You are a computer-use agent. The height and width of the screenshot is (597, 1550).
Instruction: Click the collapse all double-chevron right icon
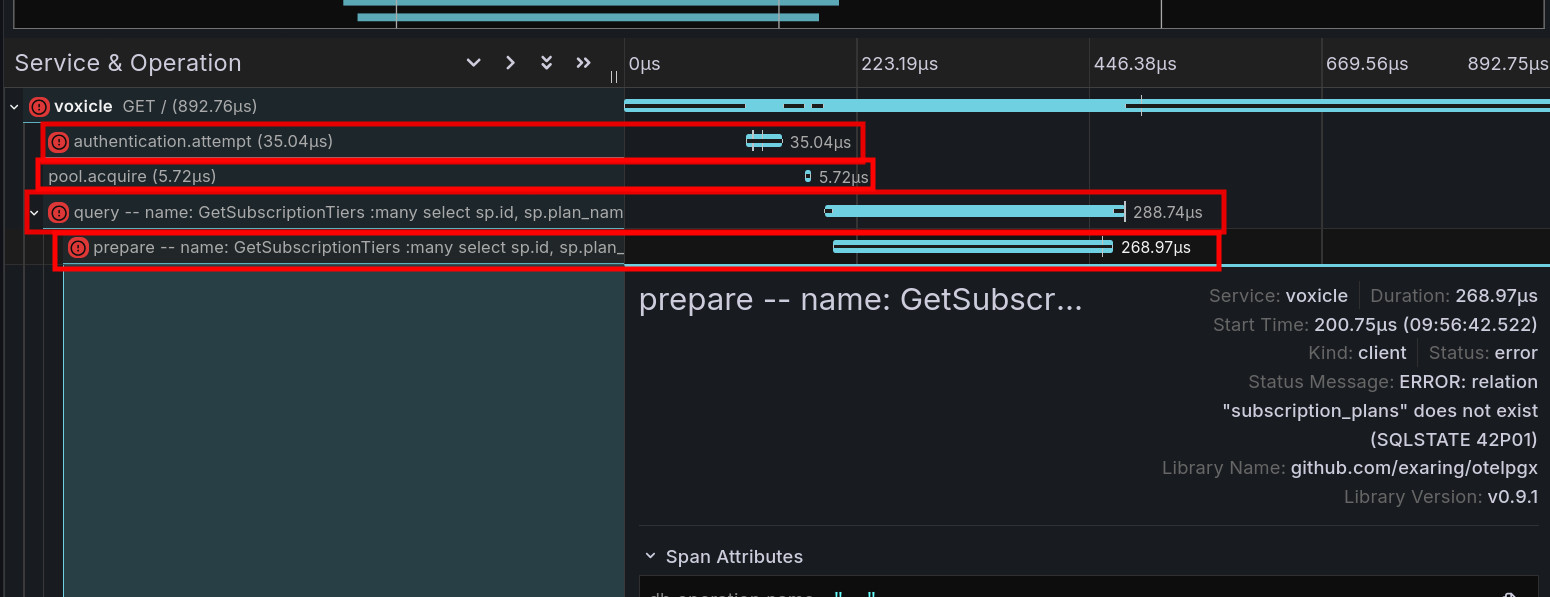coord(583,63)
